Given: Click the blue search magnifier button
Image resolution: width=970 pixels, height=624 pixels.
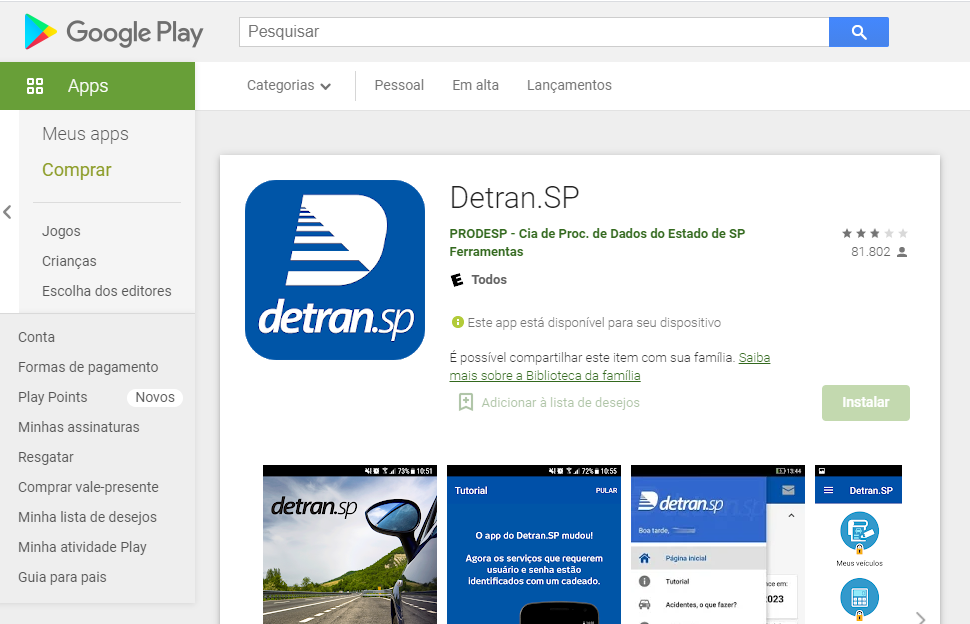Looking at the screenshot, I should 859,32.
